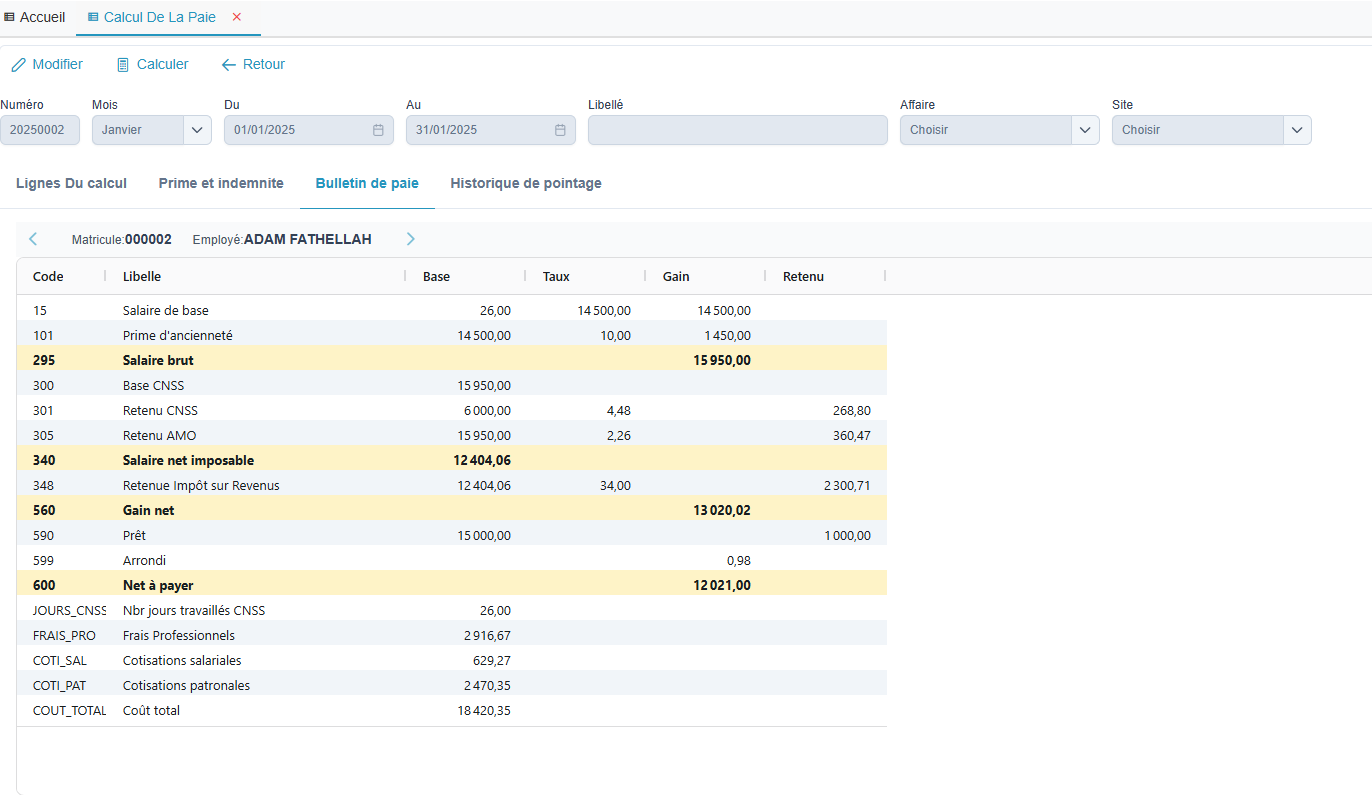Open the Affaire dropdown
Image resolution: width=1372 pixels, height=795 pixels.
[x=1085, y=130]
